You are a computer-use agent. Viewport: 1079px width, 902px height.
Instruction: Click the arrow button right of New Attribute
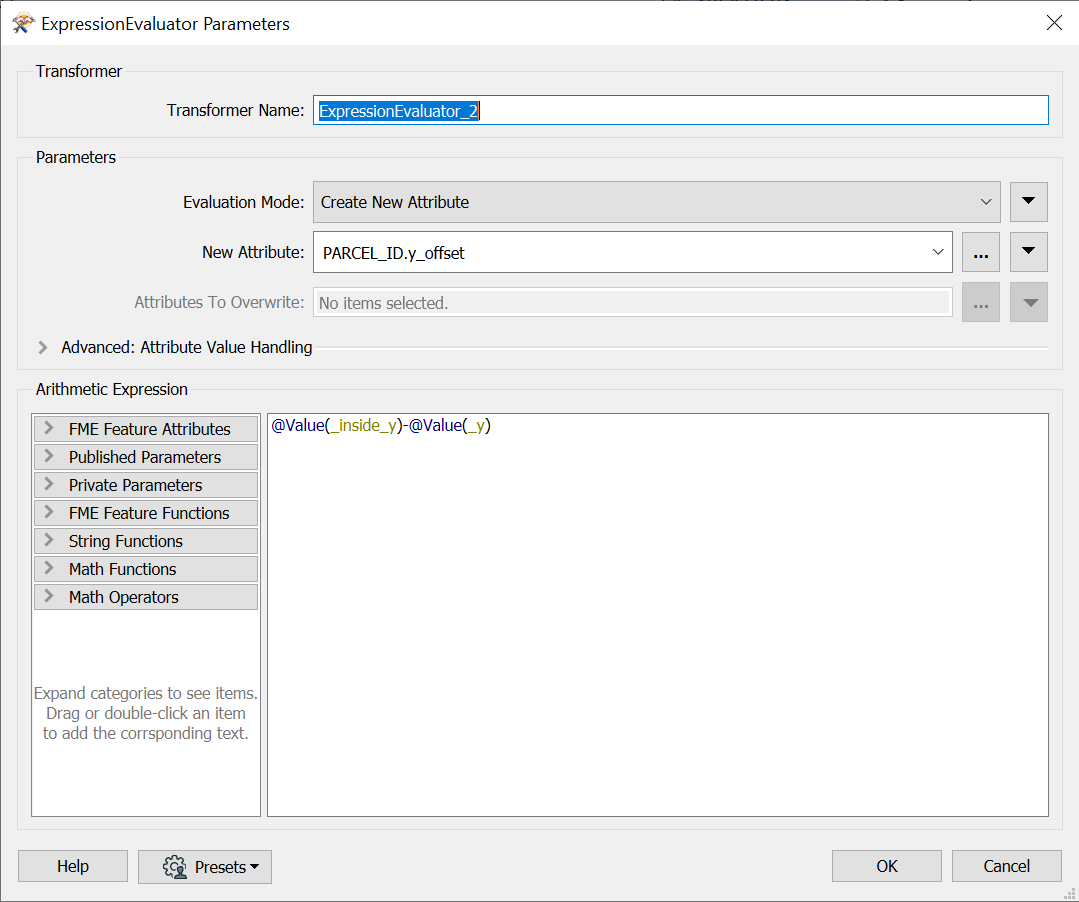coord(1028,252)
